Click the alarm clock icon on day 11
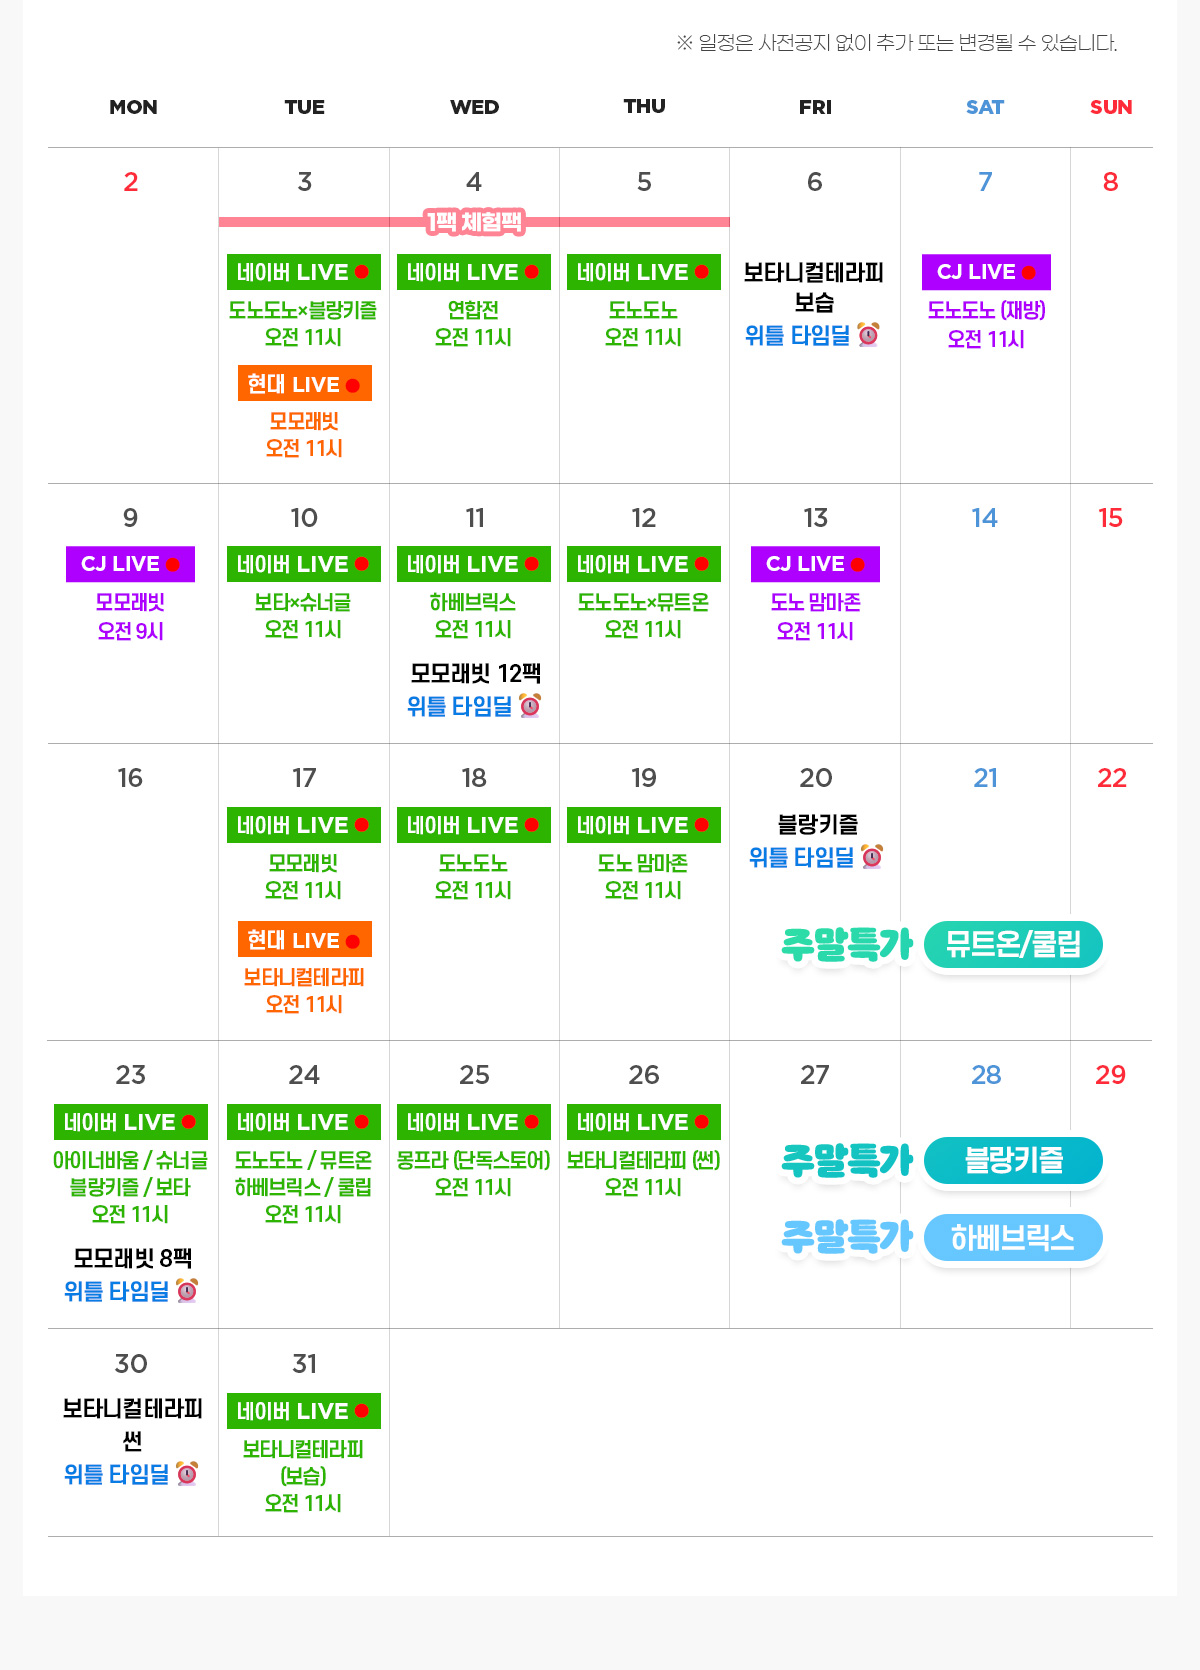This screenshot has height=1670, width=1200. 530,706
